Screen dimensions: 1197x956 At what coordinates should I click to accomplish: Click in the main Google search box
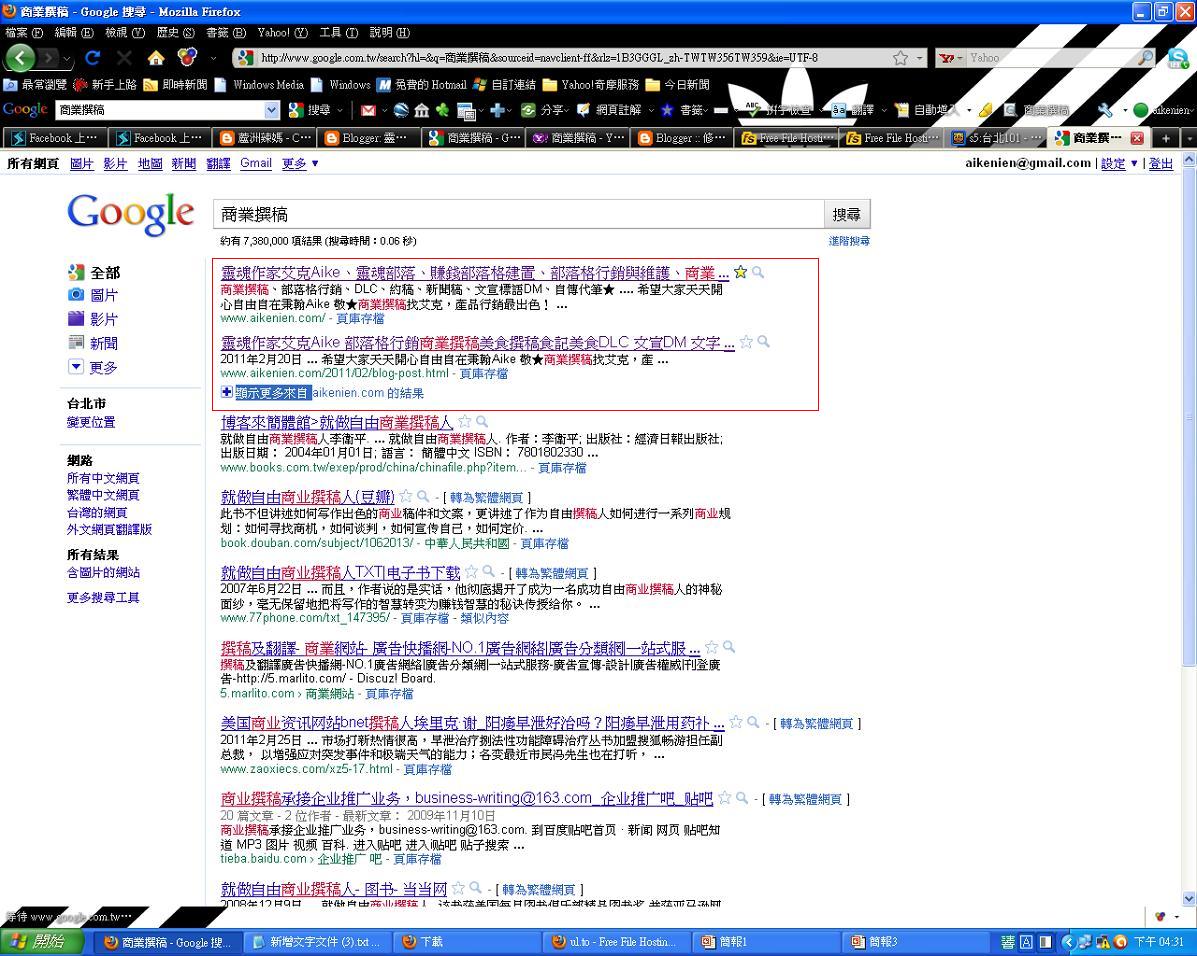pyautogui.click(x=519, y=215)
